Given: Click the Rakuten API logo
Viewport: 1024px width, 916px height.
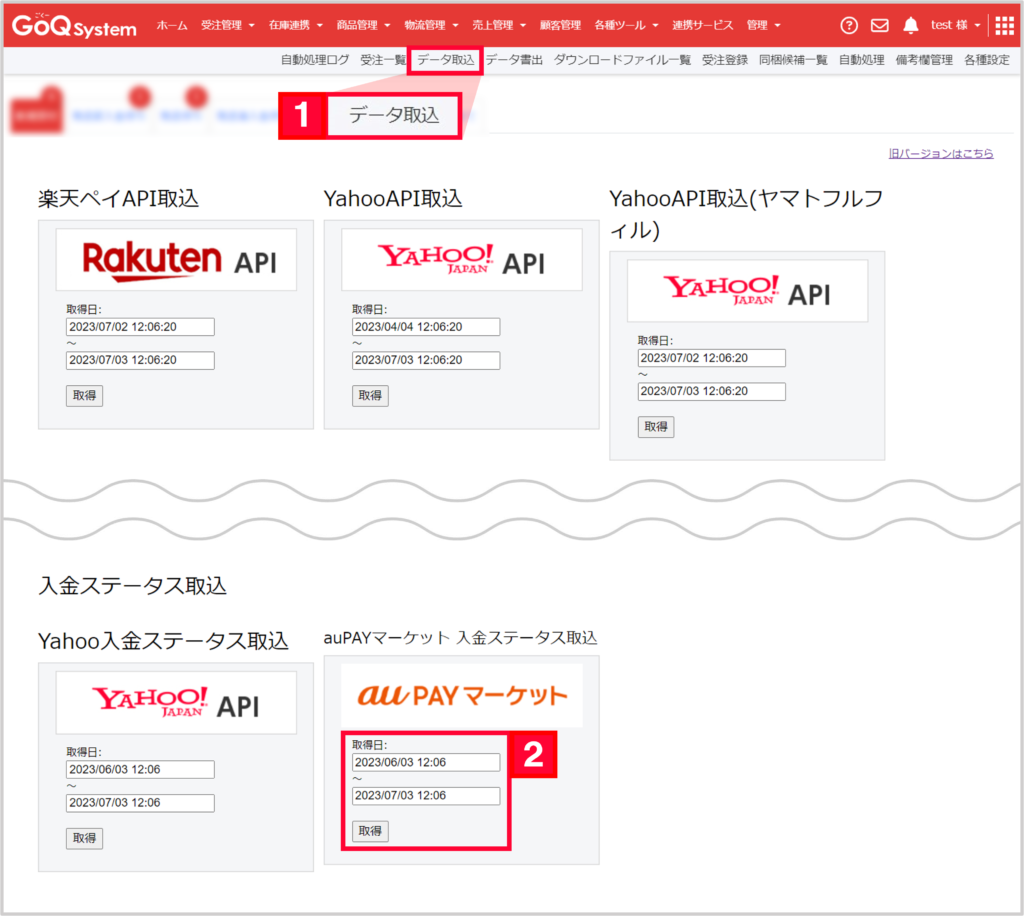Looking at the screenshot, I should coord(176,258).
